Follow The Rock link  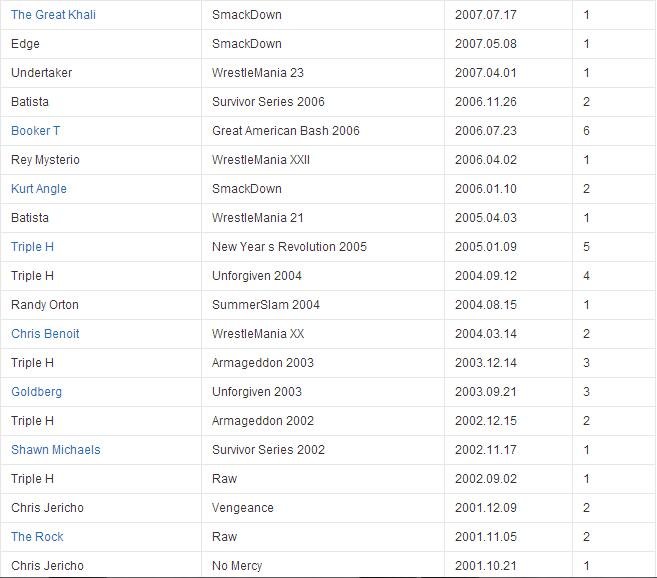pos(37,537)
